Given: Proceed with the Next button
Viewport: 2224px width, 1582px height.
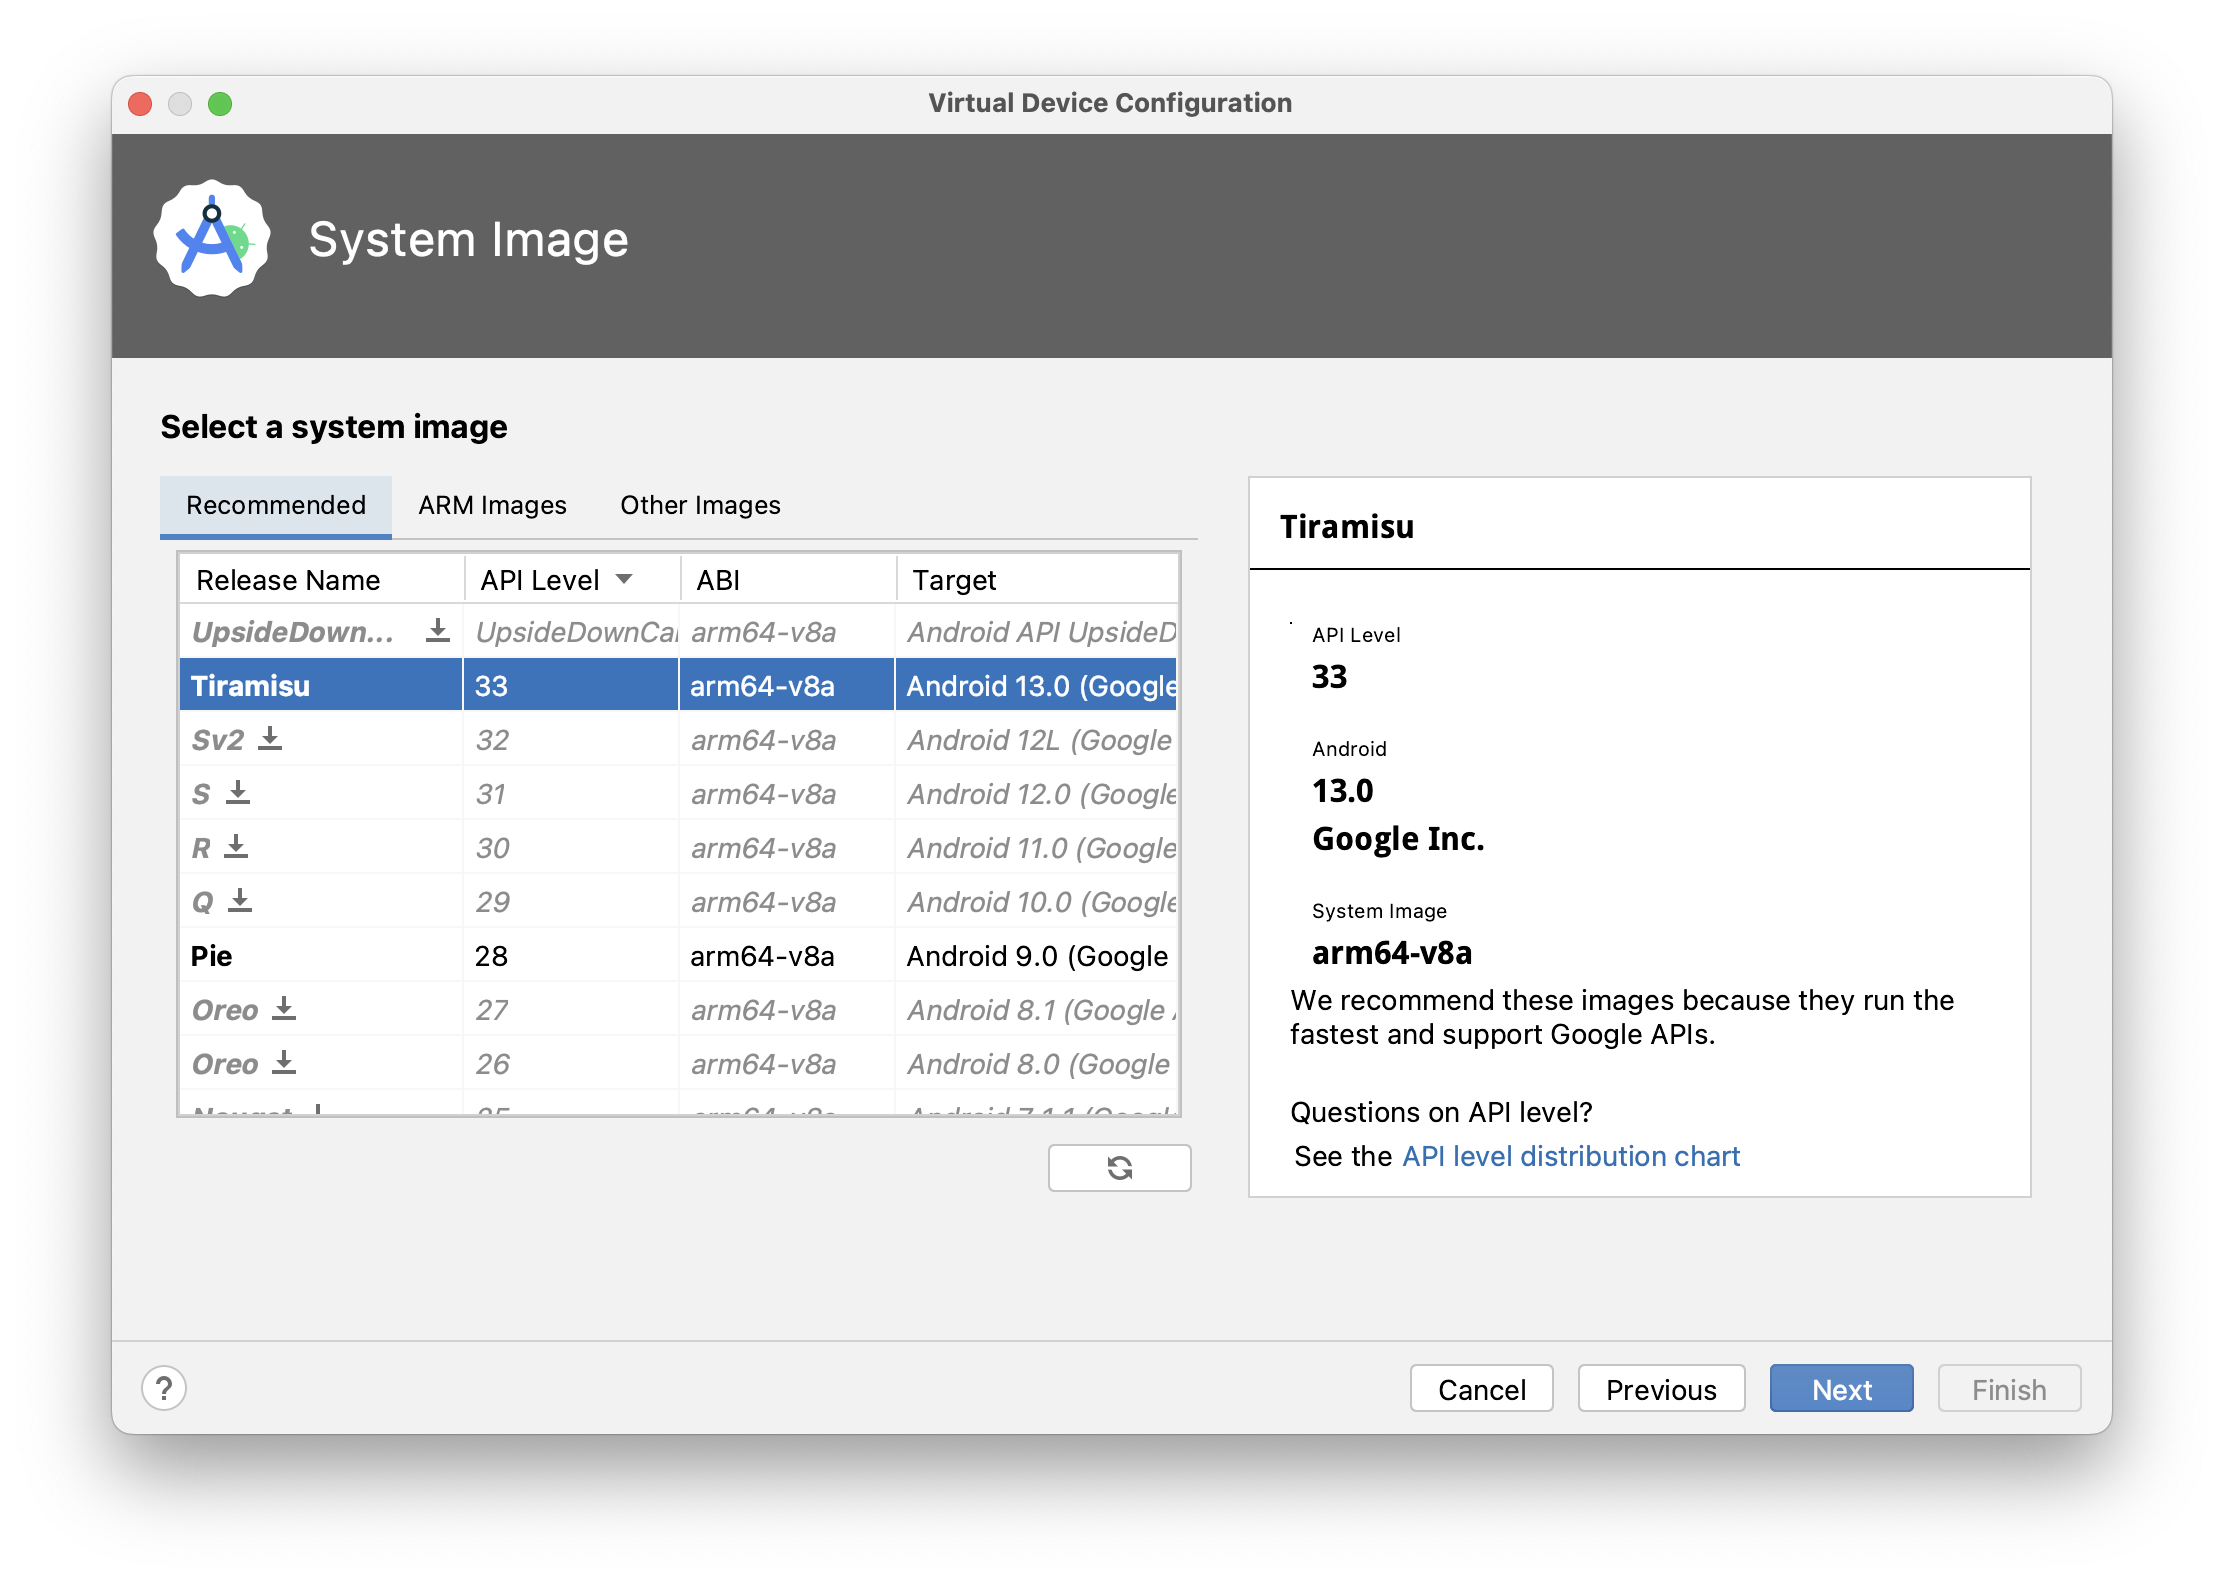Looking at the screenshot, I should [1841, 1389].
